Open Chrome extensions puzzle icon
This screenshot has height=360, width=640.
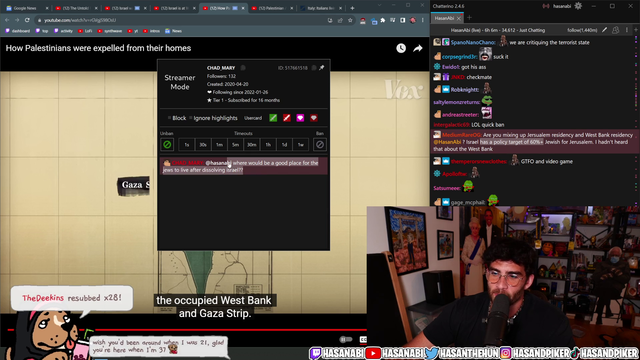click(x=382, y=20)
